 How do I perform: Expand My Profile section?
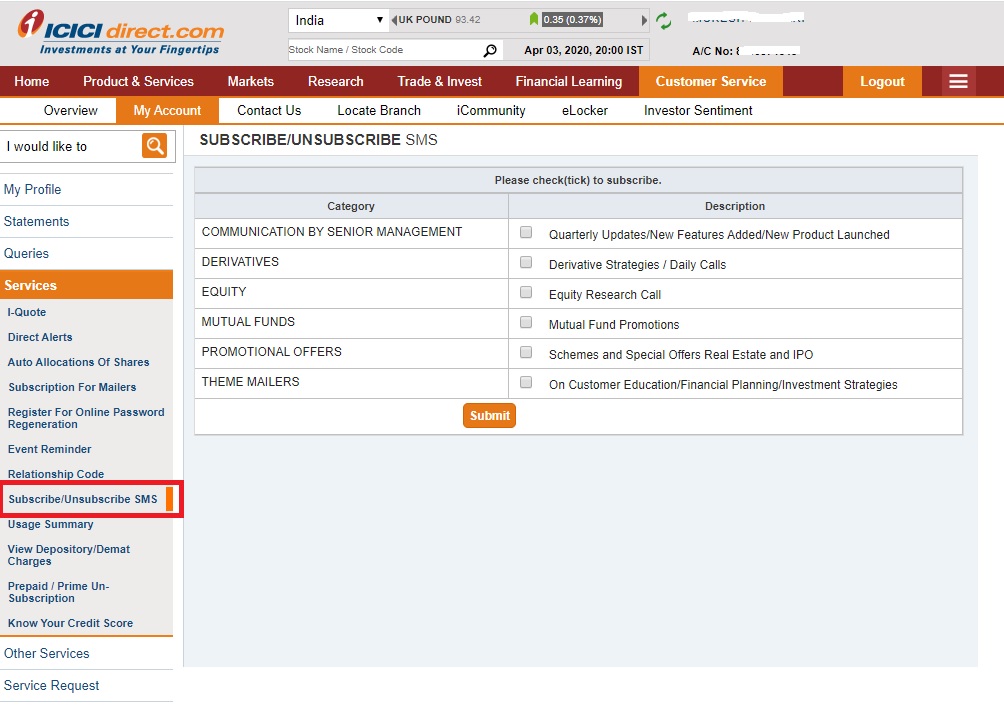[x=86, y=189]
